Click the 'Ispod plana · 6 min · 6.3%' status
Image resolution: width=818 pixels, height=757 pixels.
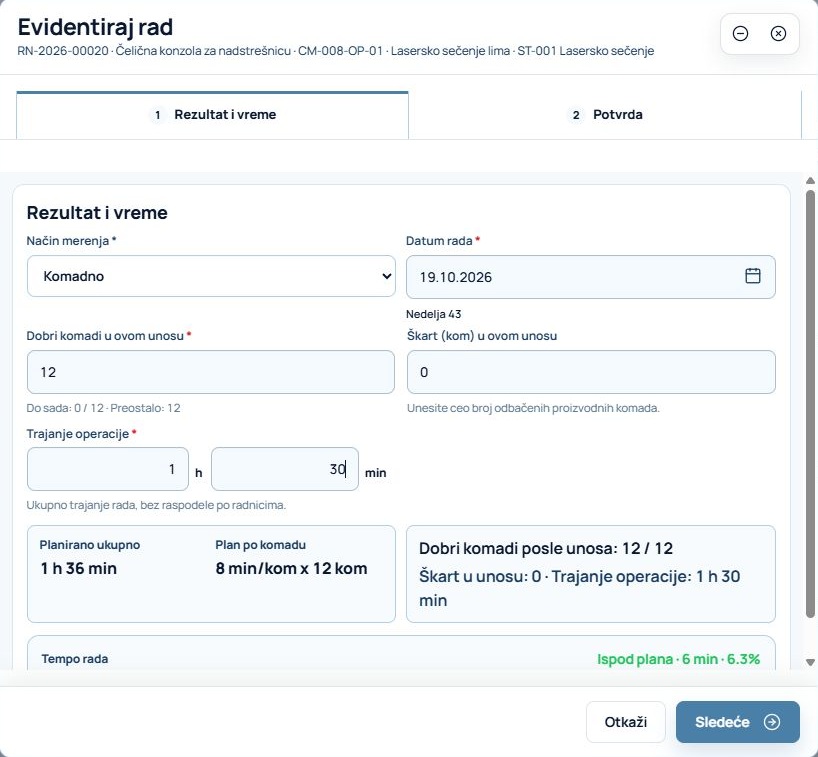(x=678, y=659)
